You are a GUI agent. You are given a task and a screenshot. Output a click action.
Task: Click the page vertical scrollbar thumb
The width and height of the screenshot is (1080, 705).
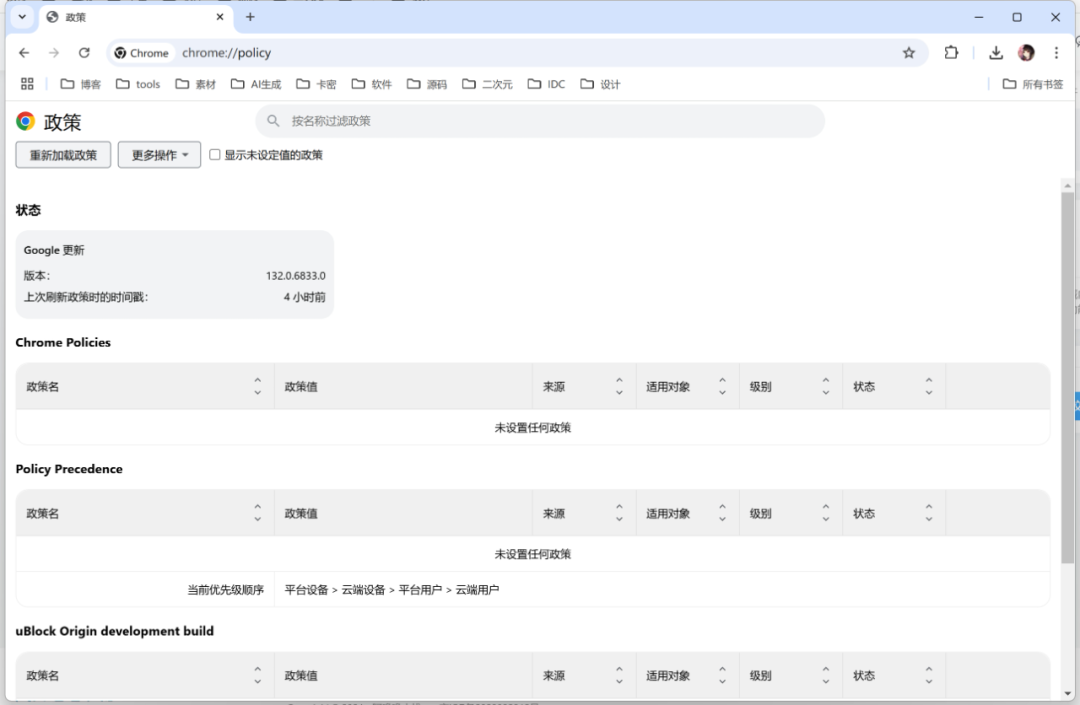coord(1068,377)
